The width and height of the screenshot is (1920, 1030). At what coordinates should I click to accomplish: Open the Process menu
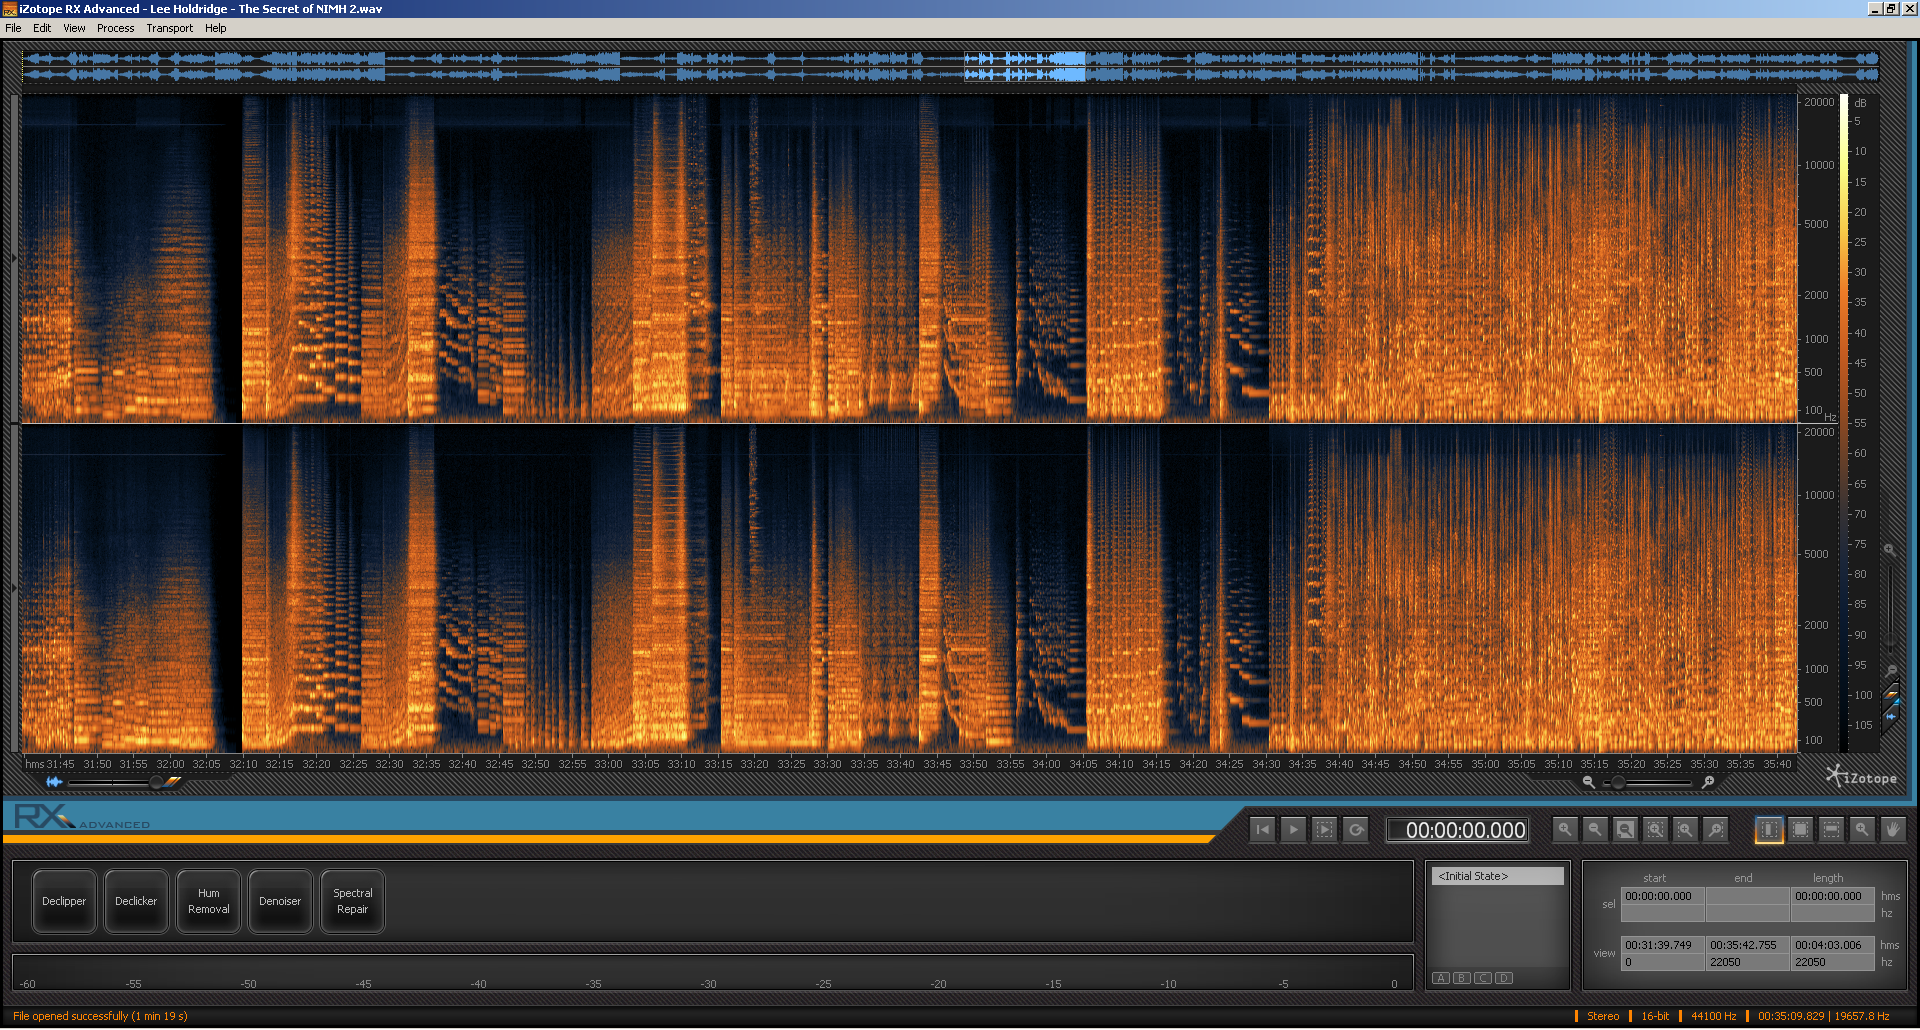point(115,28)
